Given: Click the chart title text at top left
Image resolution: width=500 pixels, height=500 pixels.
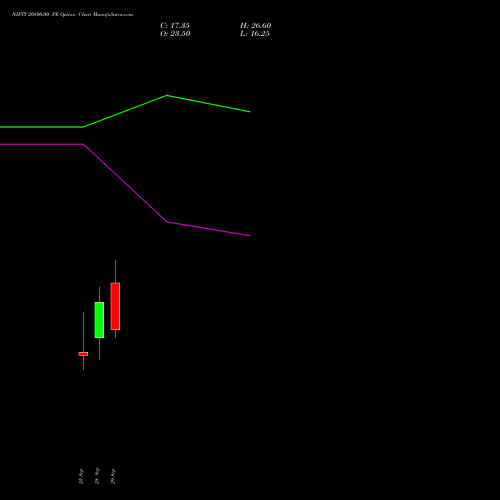Looking at the screenshot, I should tap(72, 14).
